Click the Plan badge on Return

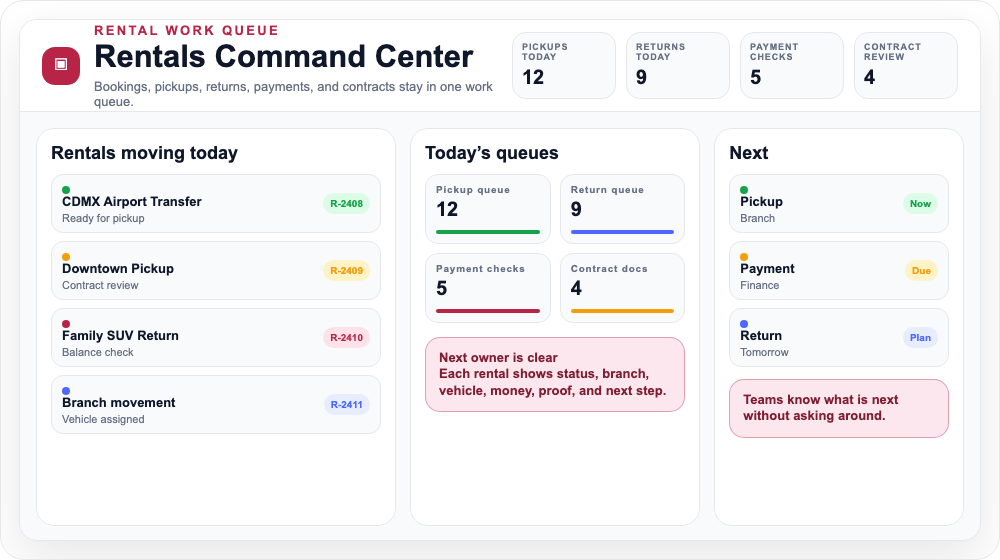click(x=920, y=337)
